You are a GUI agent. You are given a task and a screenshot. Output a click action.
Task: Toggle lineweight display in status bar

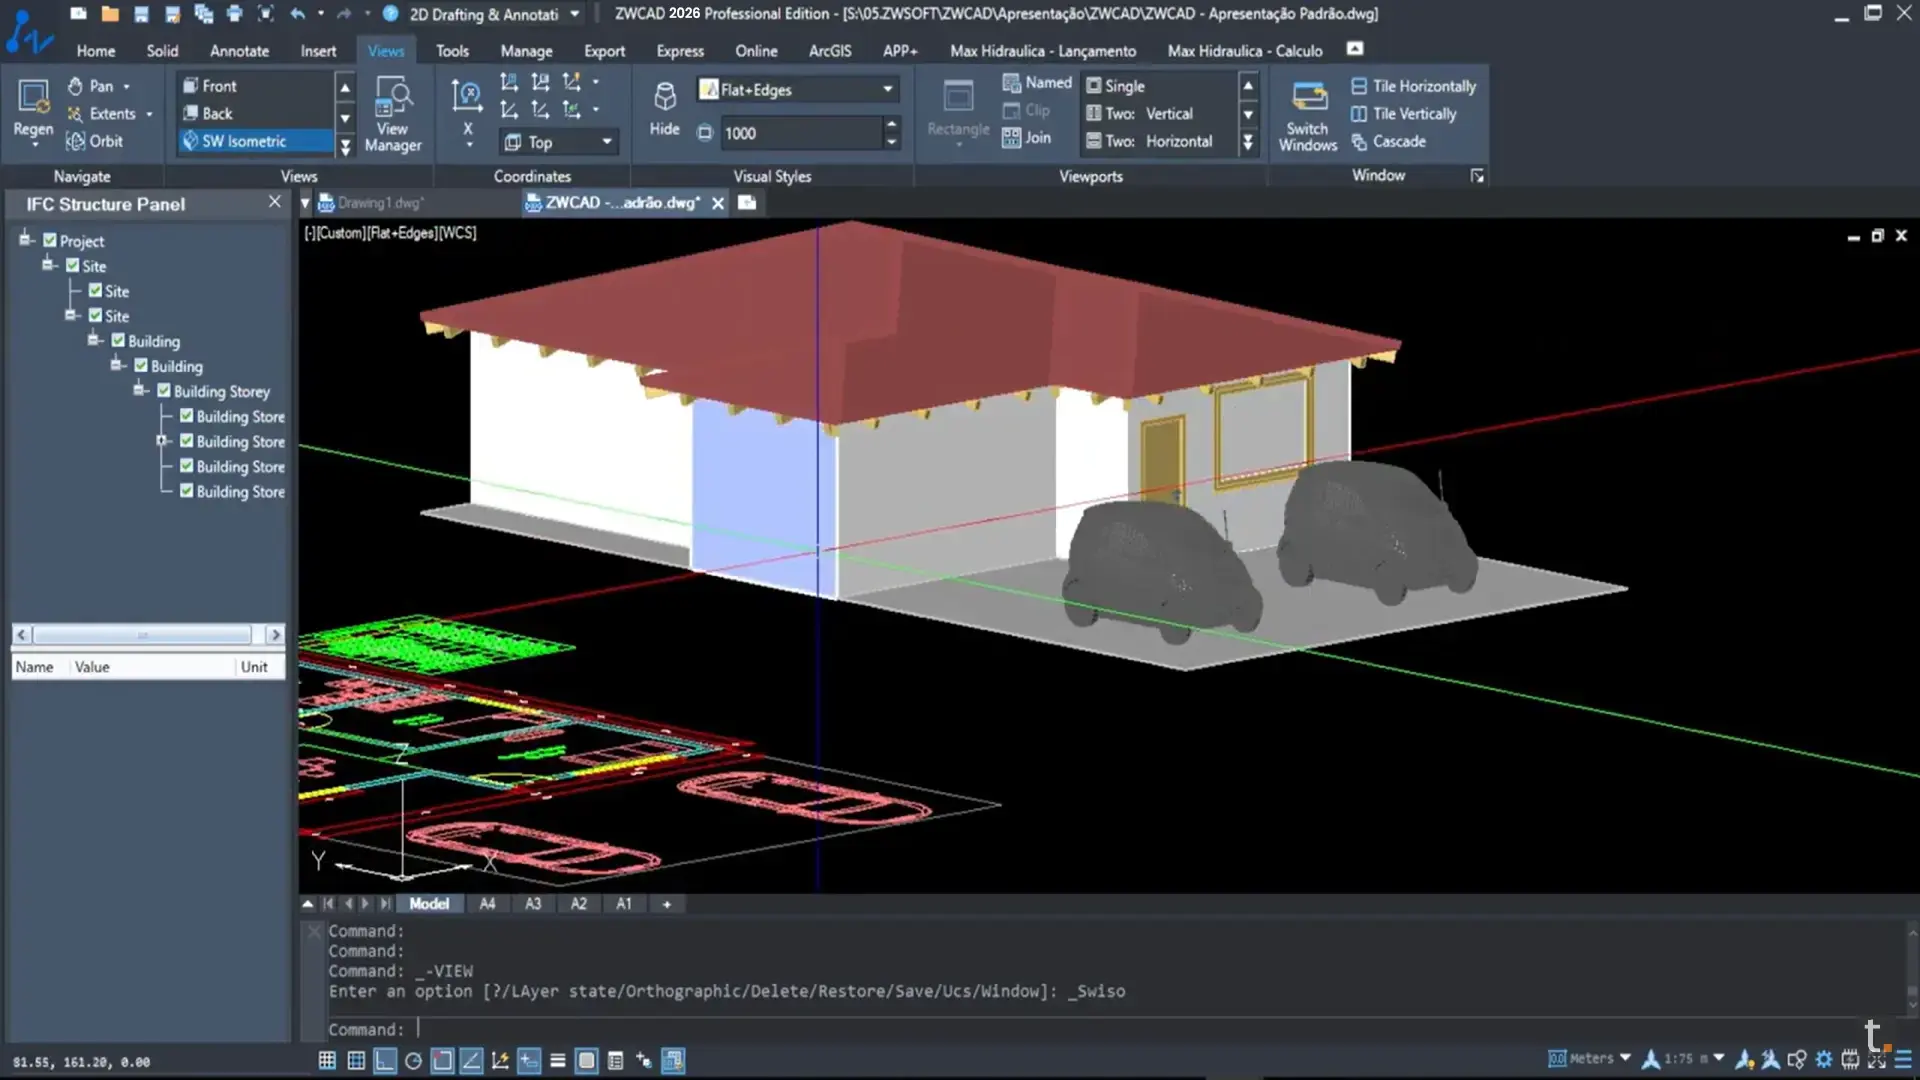tap(557, 1061)
